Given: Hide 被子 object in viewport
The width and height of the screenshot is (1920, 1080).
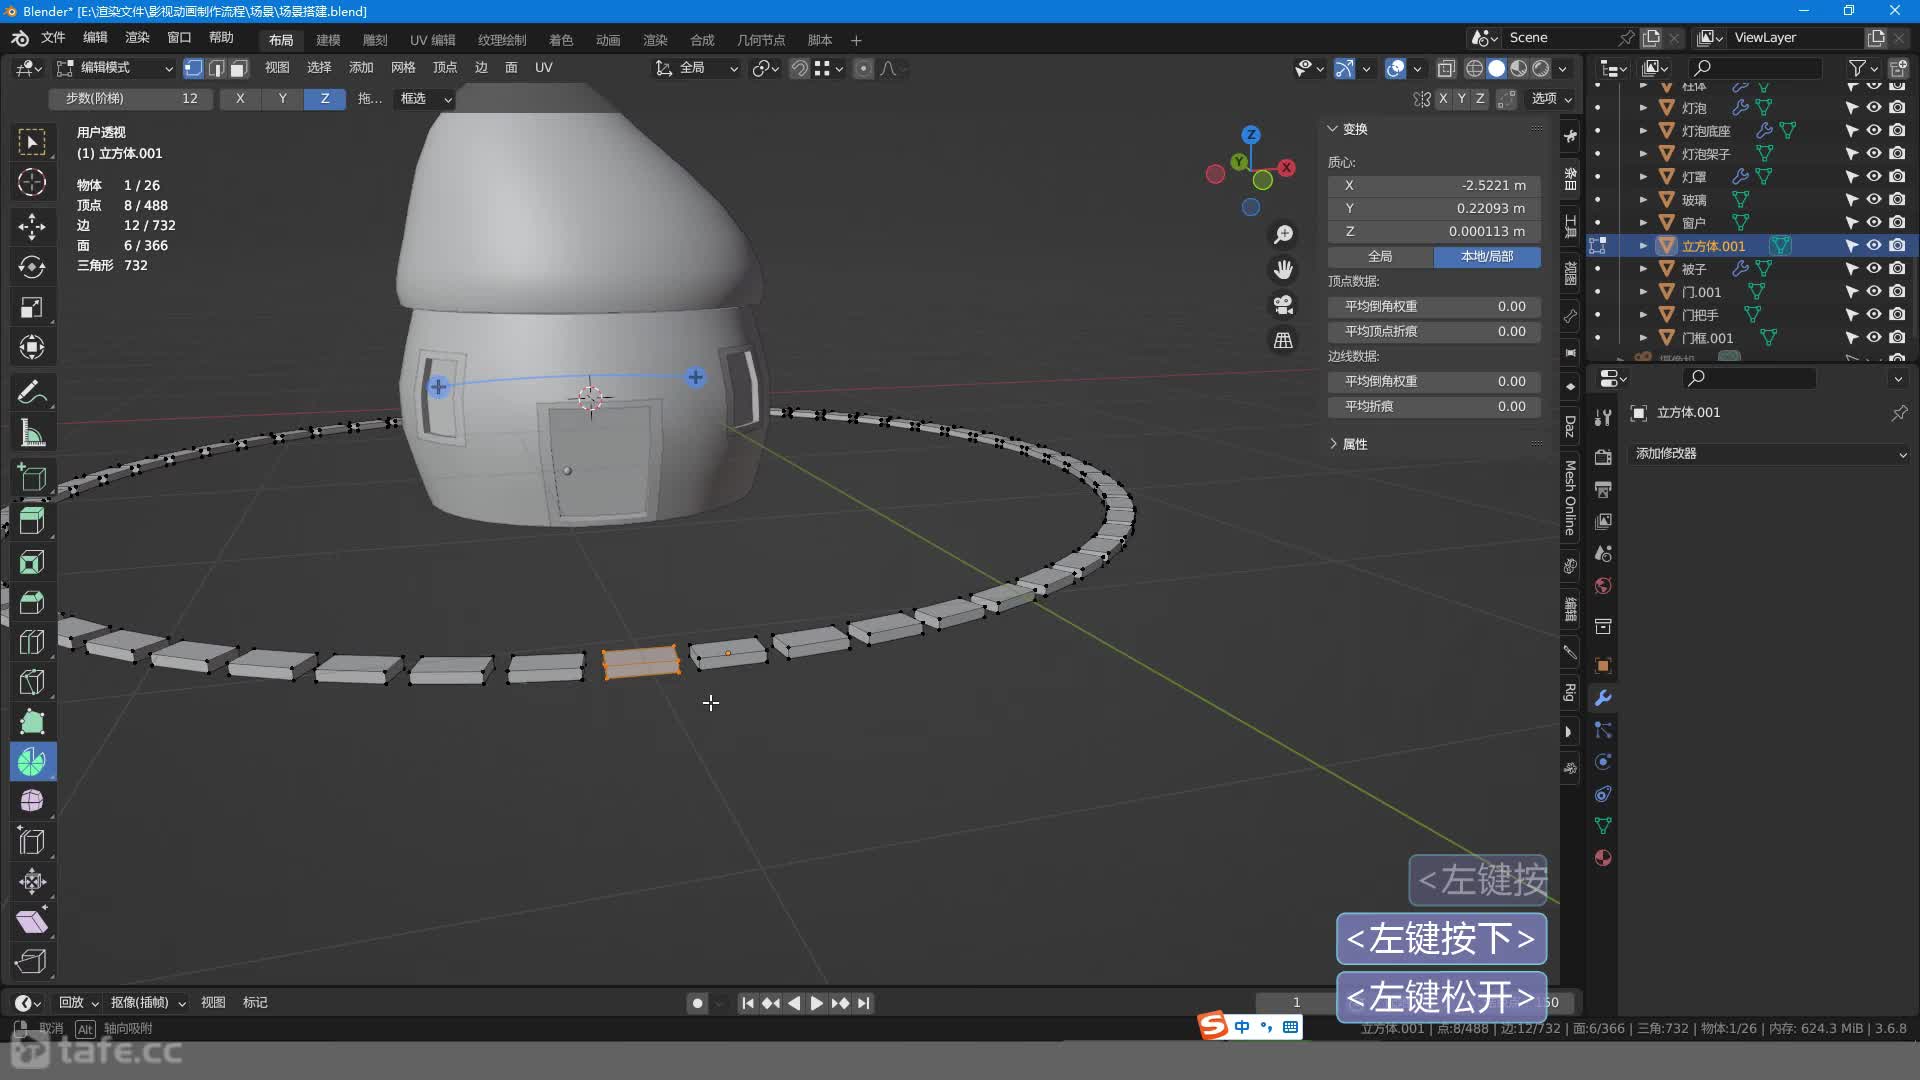Looking at the screenshot, I should (x=1874, y=268).
